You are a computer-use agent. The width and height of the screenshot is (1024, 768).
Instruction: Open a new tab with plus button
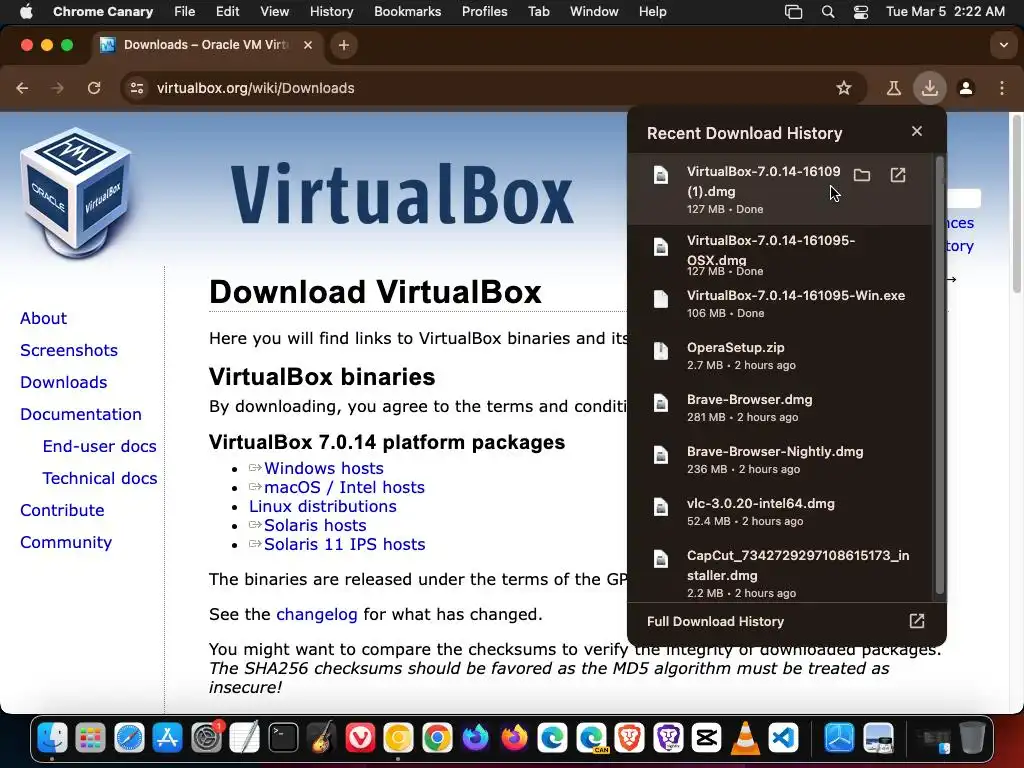coord(344,45)
